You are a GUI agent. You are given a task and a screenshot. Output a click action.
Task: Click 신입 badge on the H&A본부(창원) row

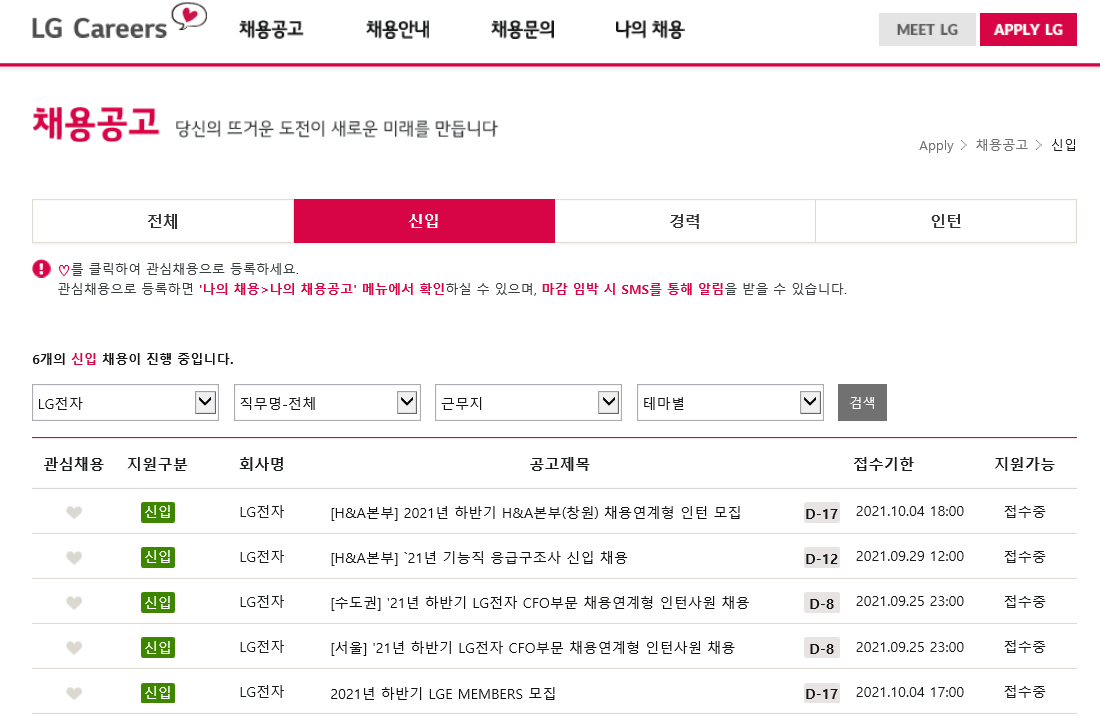[158, 512]
